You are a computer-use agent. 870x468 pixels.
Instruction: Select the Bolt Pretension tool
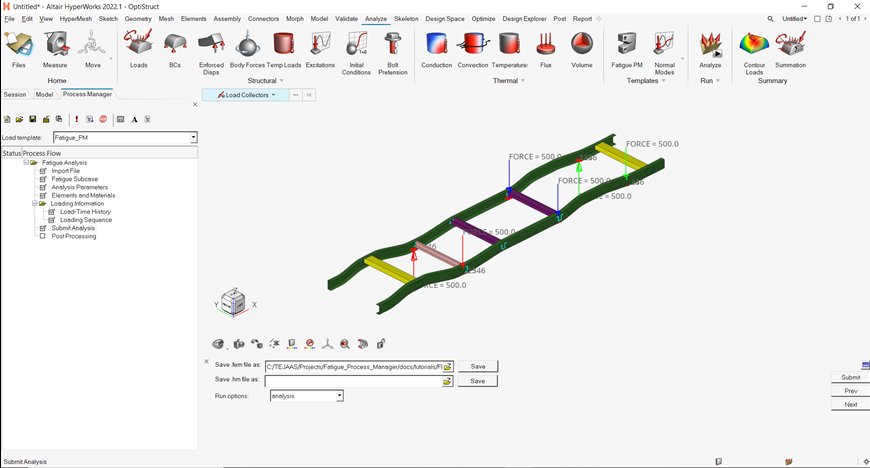[x=393, y=47]
